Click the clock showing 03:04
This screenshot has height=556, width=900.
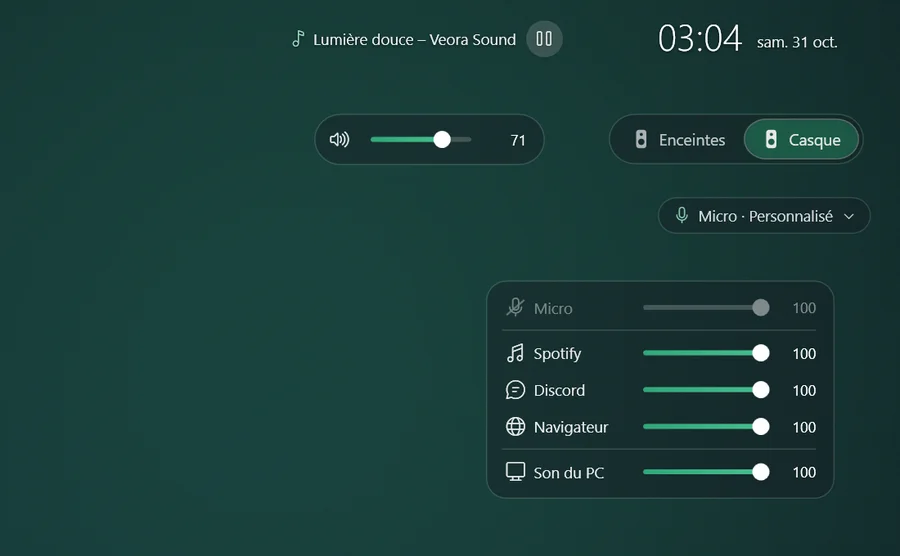click(700, 39)
